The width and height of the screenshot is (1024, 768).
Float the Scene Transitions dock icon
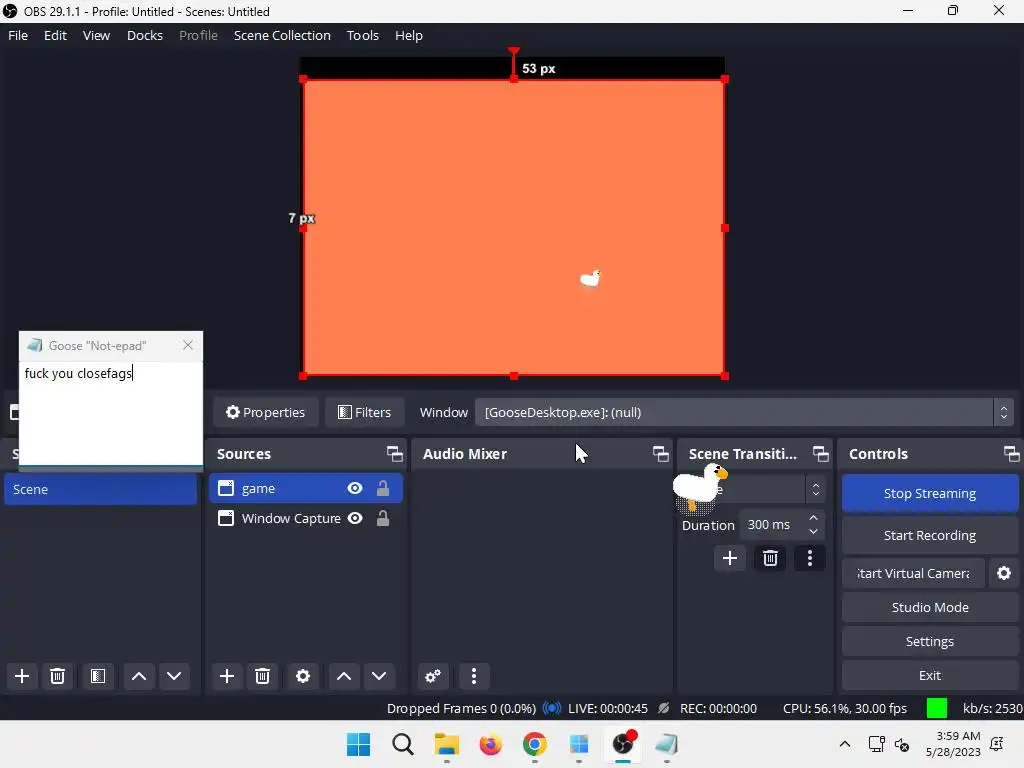(821, 454)
